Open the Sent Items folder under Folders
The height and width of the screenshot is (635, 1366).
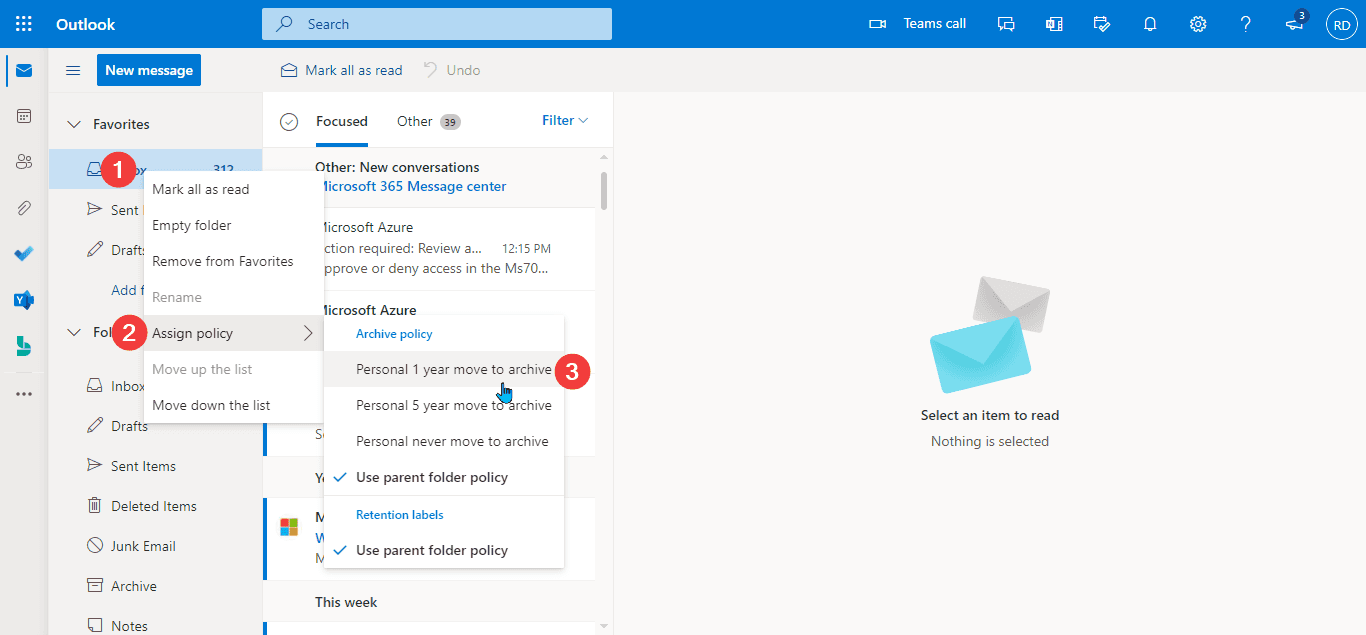pyautogui.click(x=155, y=466)
